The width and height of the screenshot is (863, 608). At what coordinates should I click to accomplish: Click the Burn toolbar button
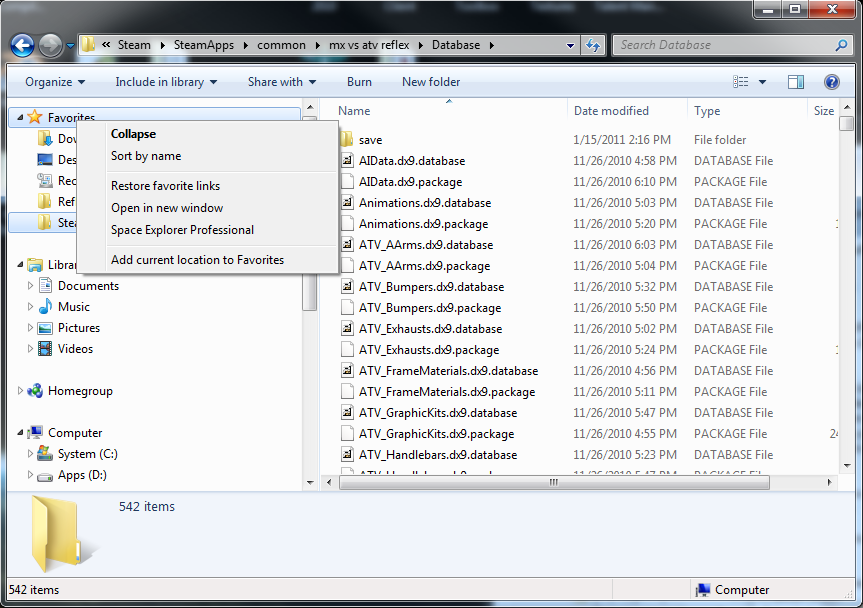(359, 81)
